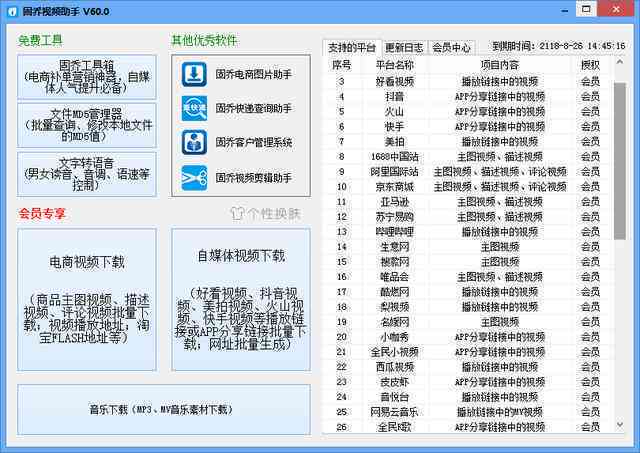Click the 固乔视频剪辑助手 scissors icon
Image resolution: width=640 pixels, height=453 pixels.
pos(194,178)
